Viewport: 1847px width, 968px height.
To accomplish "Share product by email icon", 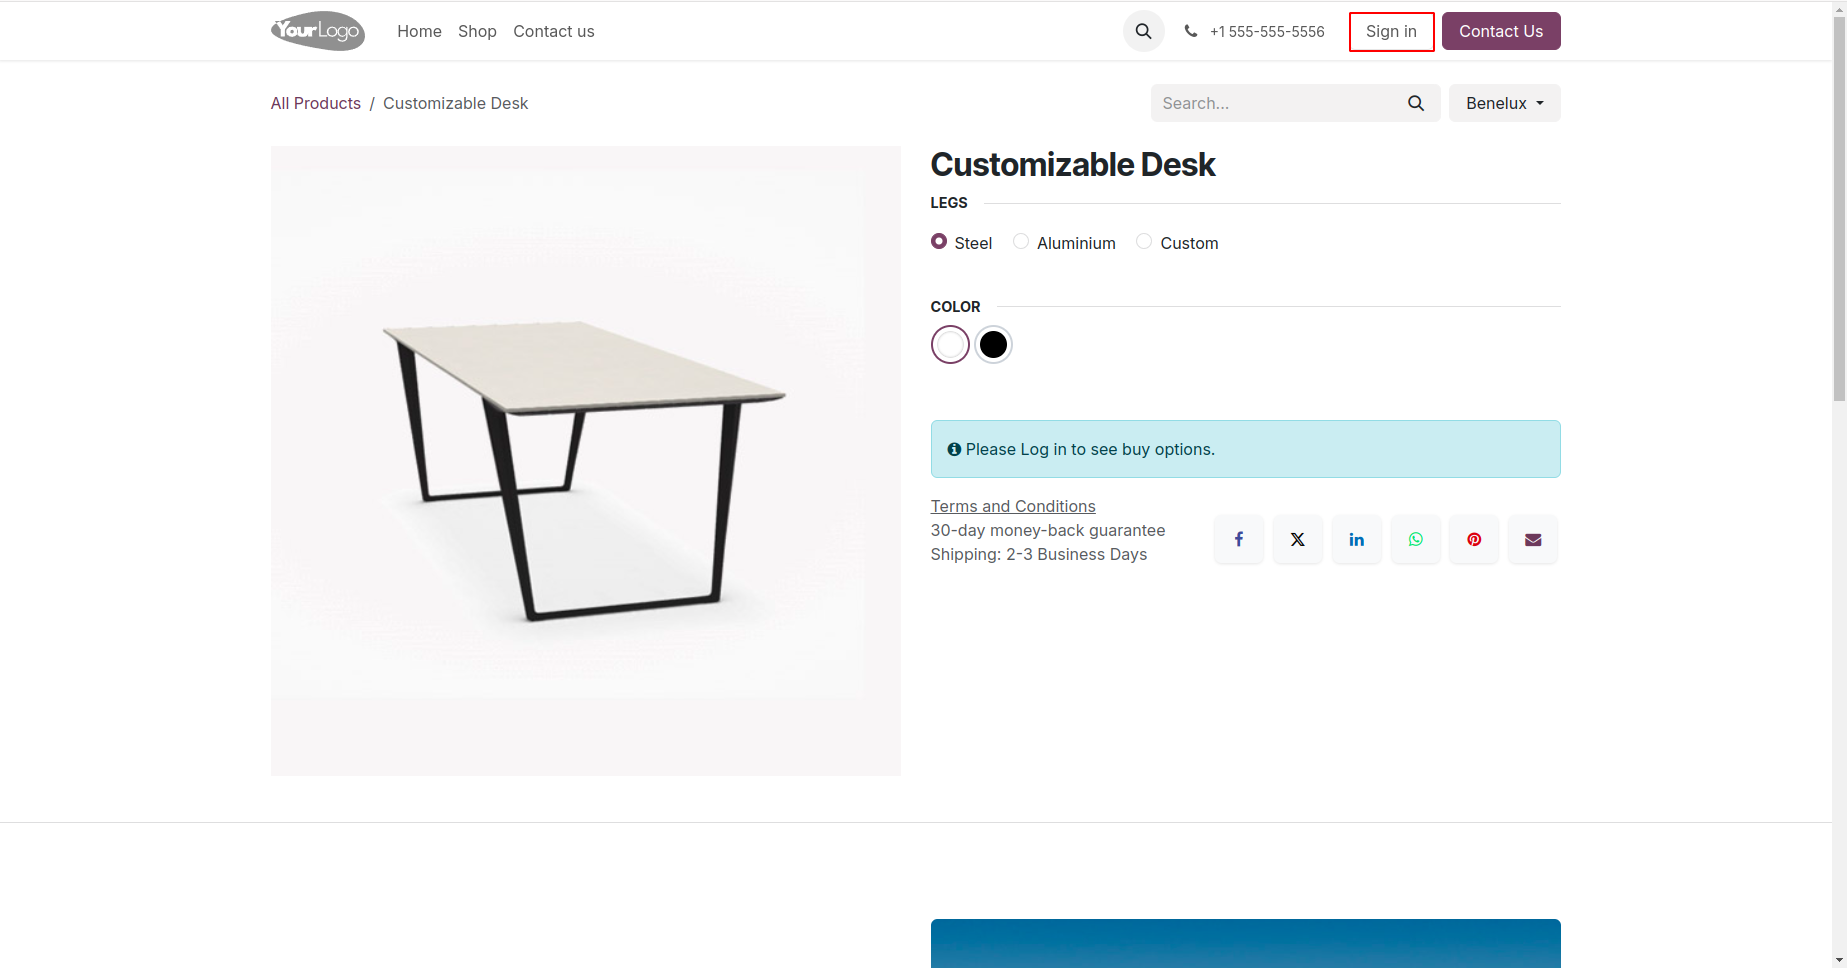I will pyautogui.click(x=1533, y=540).
